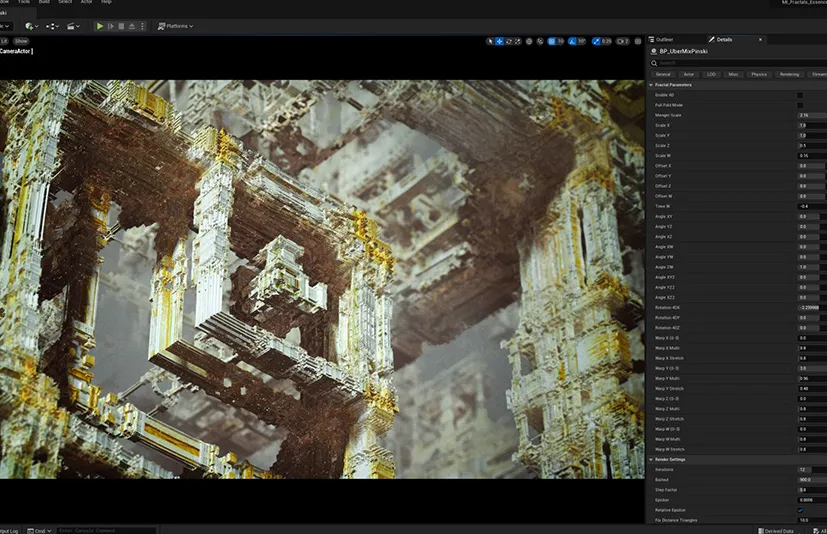
Task: Click the Angle XY value slider
Action: [812, 216]
